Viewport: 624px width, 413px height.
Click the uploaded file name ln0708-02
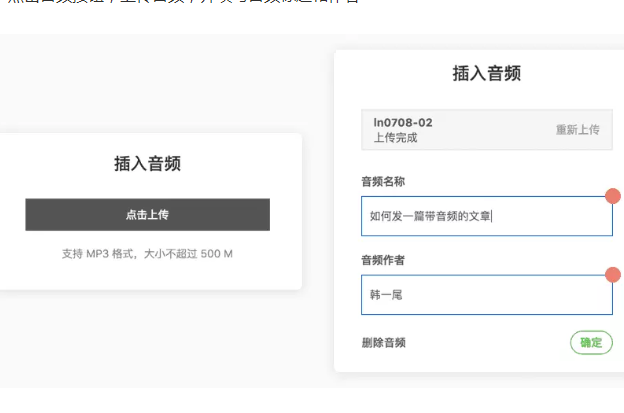tap(403, 123)
